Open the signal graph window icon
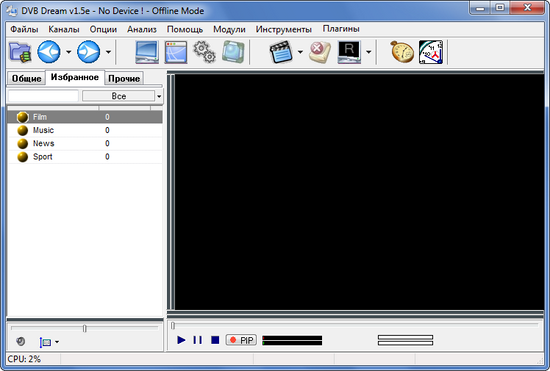The image size is (550, 371). pos(176,52)
